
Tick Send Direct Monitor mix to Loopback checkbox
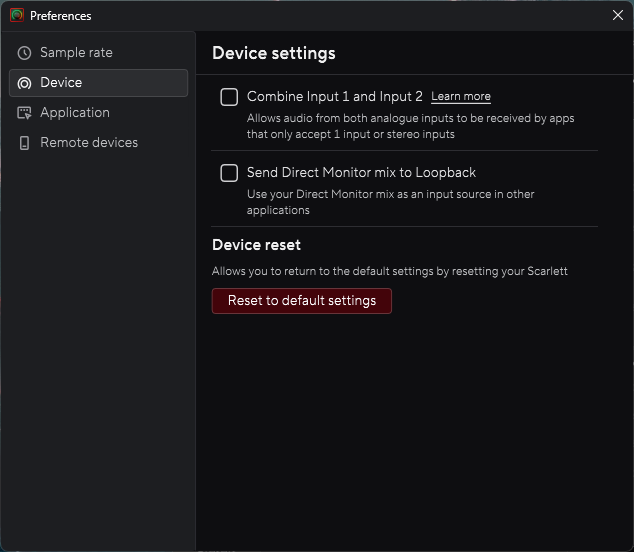229,173
